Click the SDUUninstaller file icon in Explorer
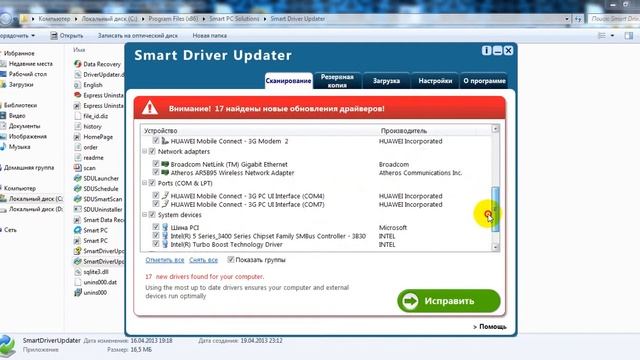The width and height of the screenshot is (640, 360). click(78, 209)
